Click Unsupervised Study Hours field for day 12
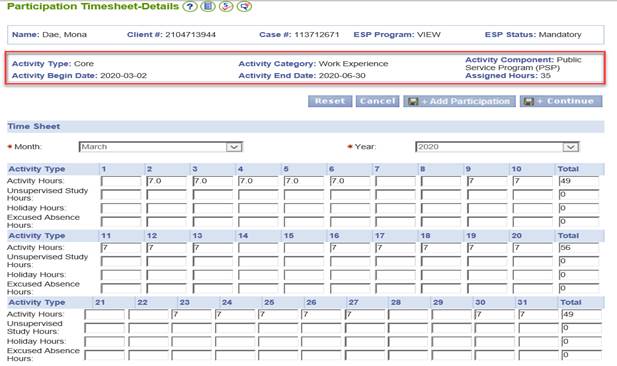Viewport: 617px width, 366px height. pos(166,261)
